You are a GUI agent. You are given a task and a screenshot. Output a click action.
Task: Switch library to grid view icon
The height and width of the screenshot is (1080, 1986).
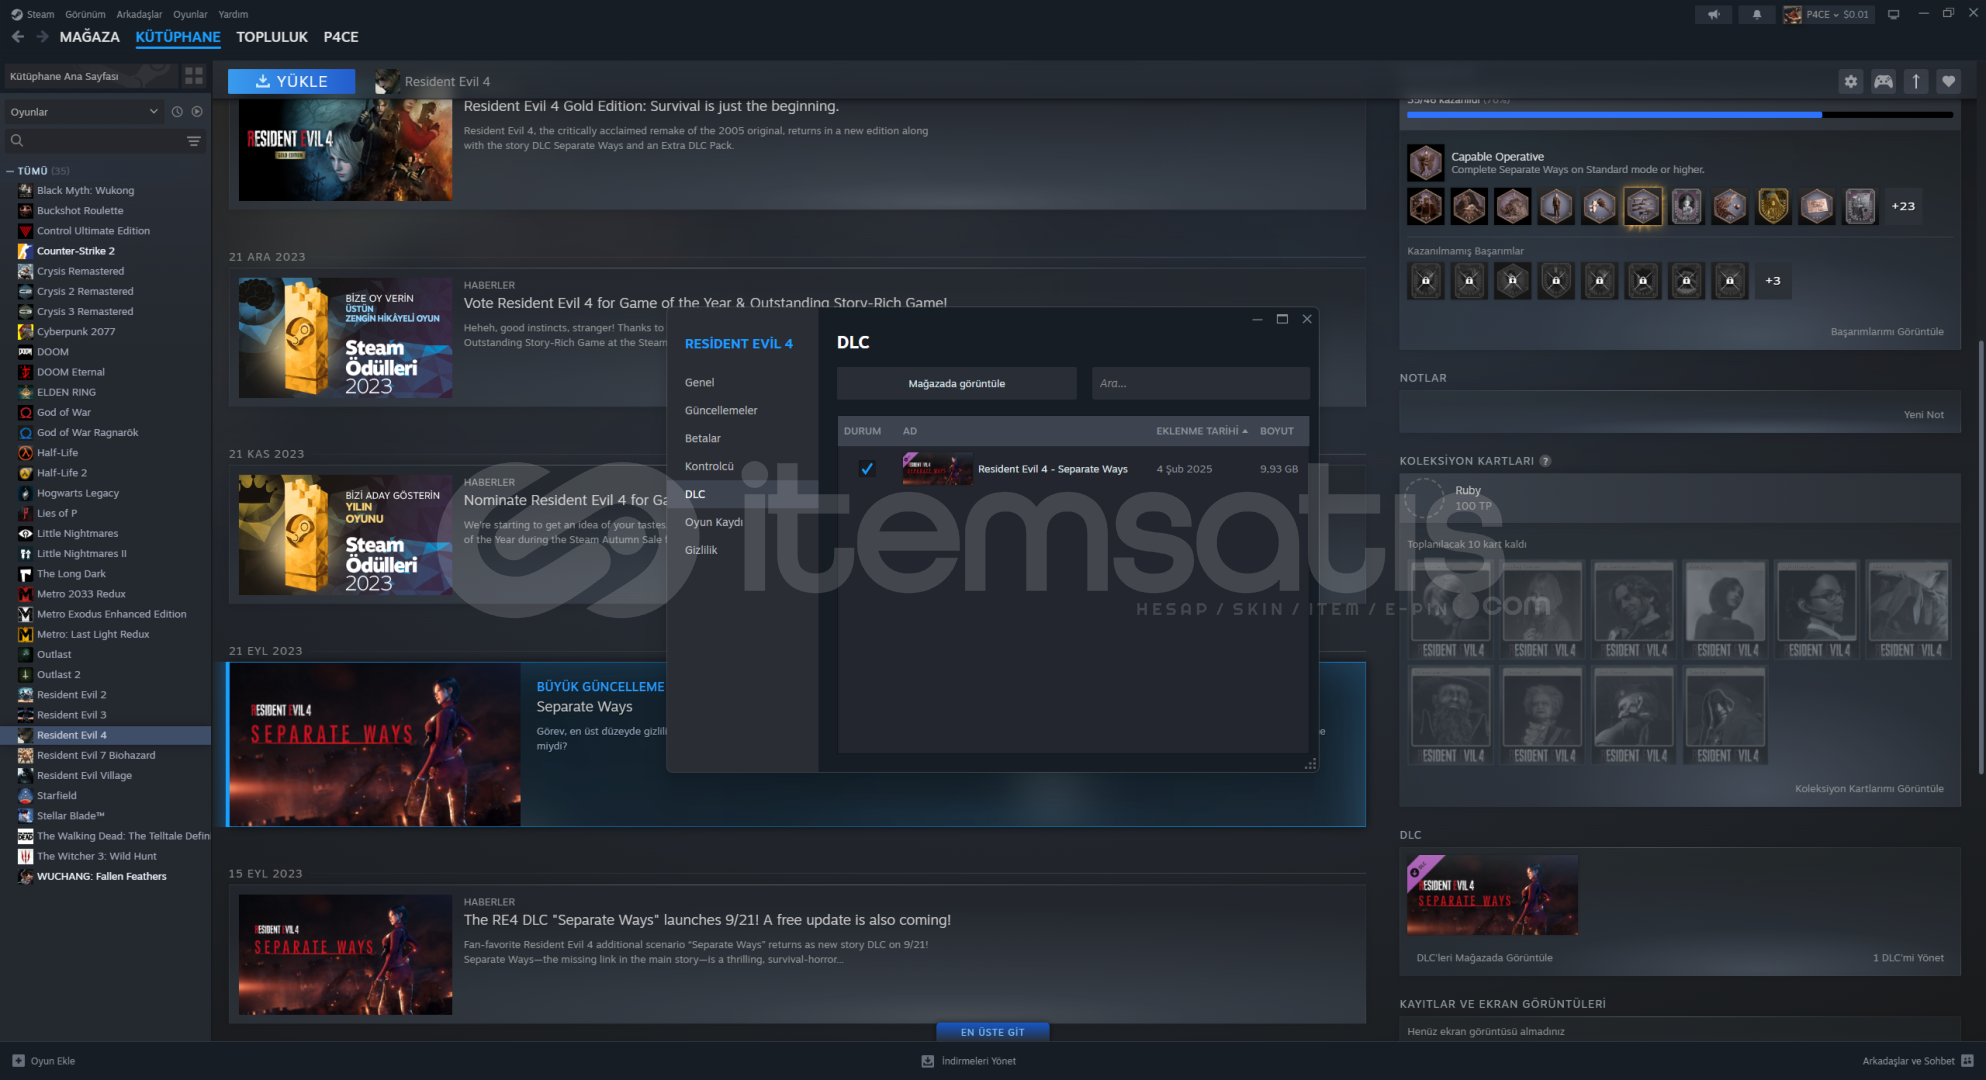(194, 76)
